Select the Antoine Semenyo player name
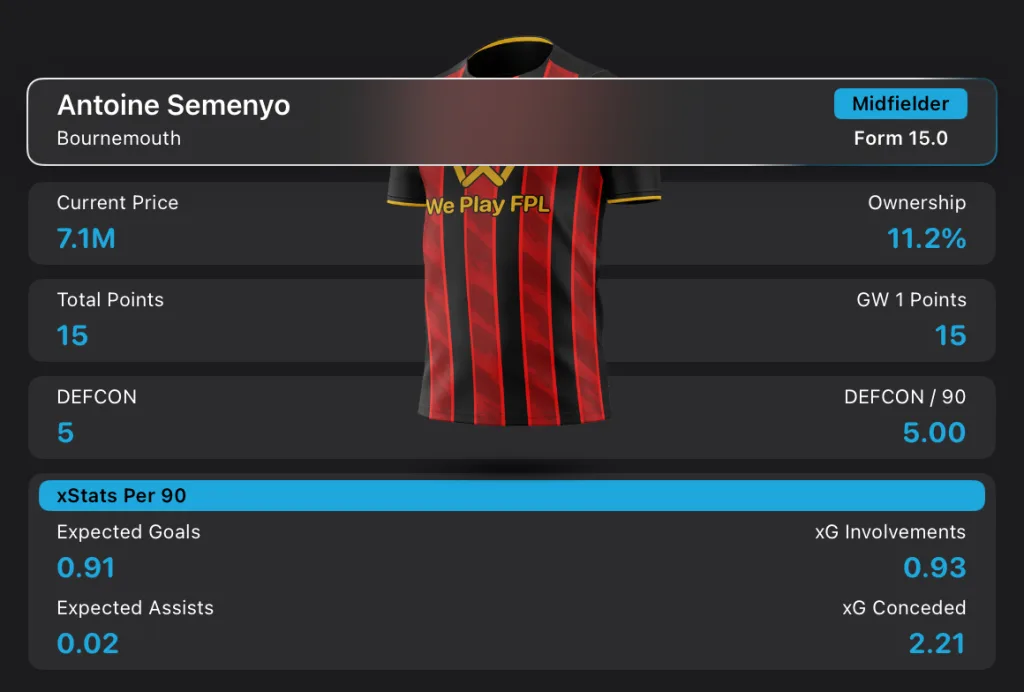1024x692 pixels. click(174, 105)
